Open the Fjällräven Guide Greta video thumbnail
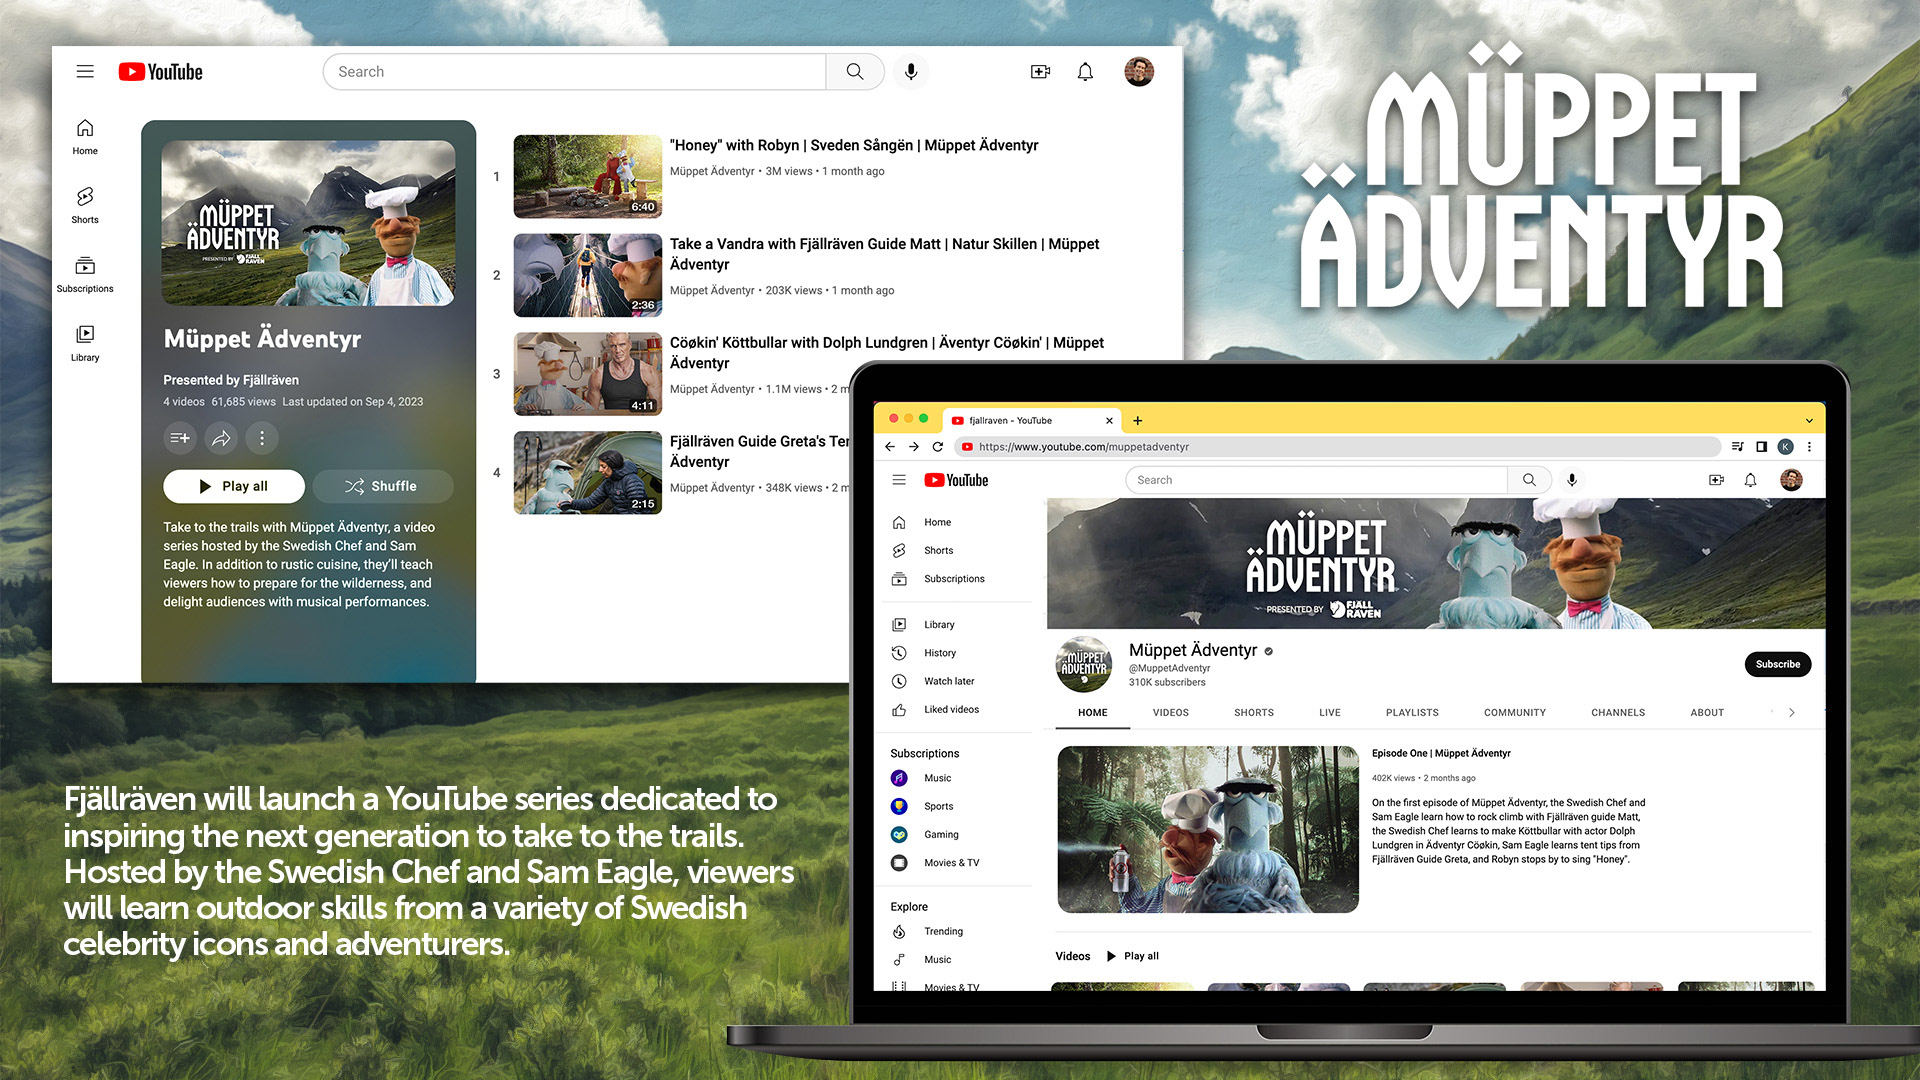1920x1080 pixels. tap(588, 473)
